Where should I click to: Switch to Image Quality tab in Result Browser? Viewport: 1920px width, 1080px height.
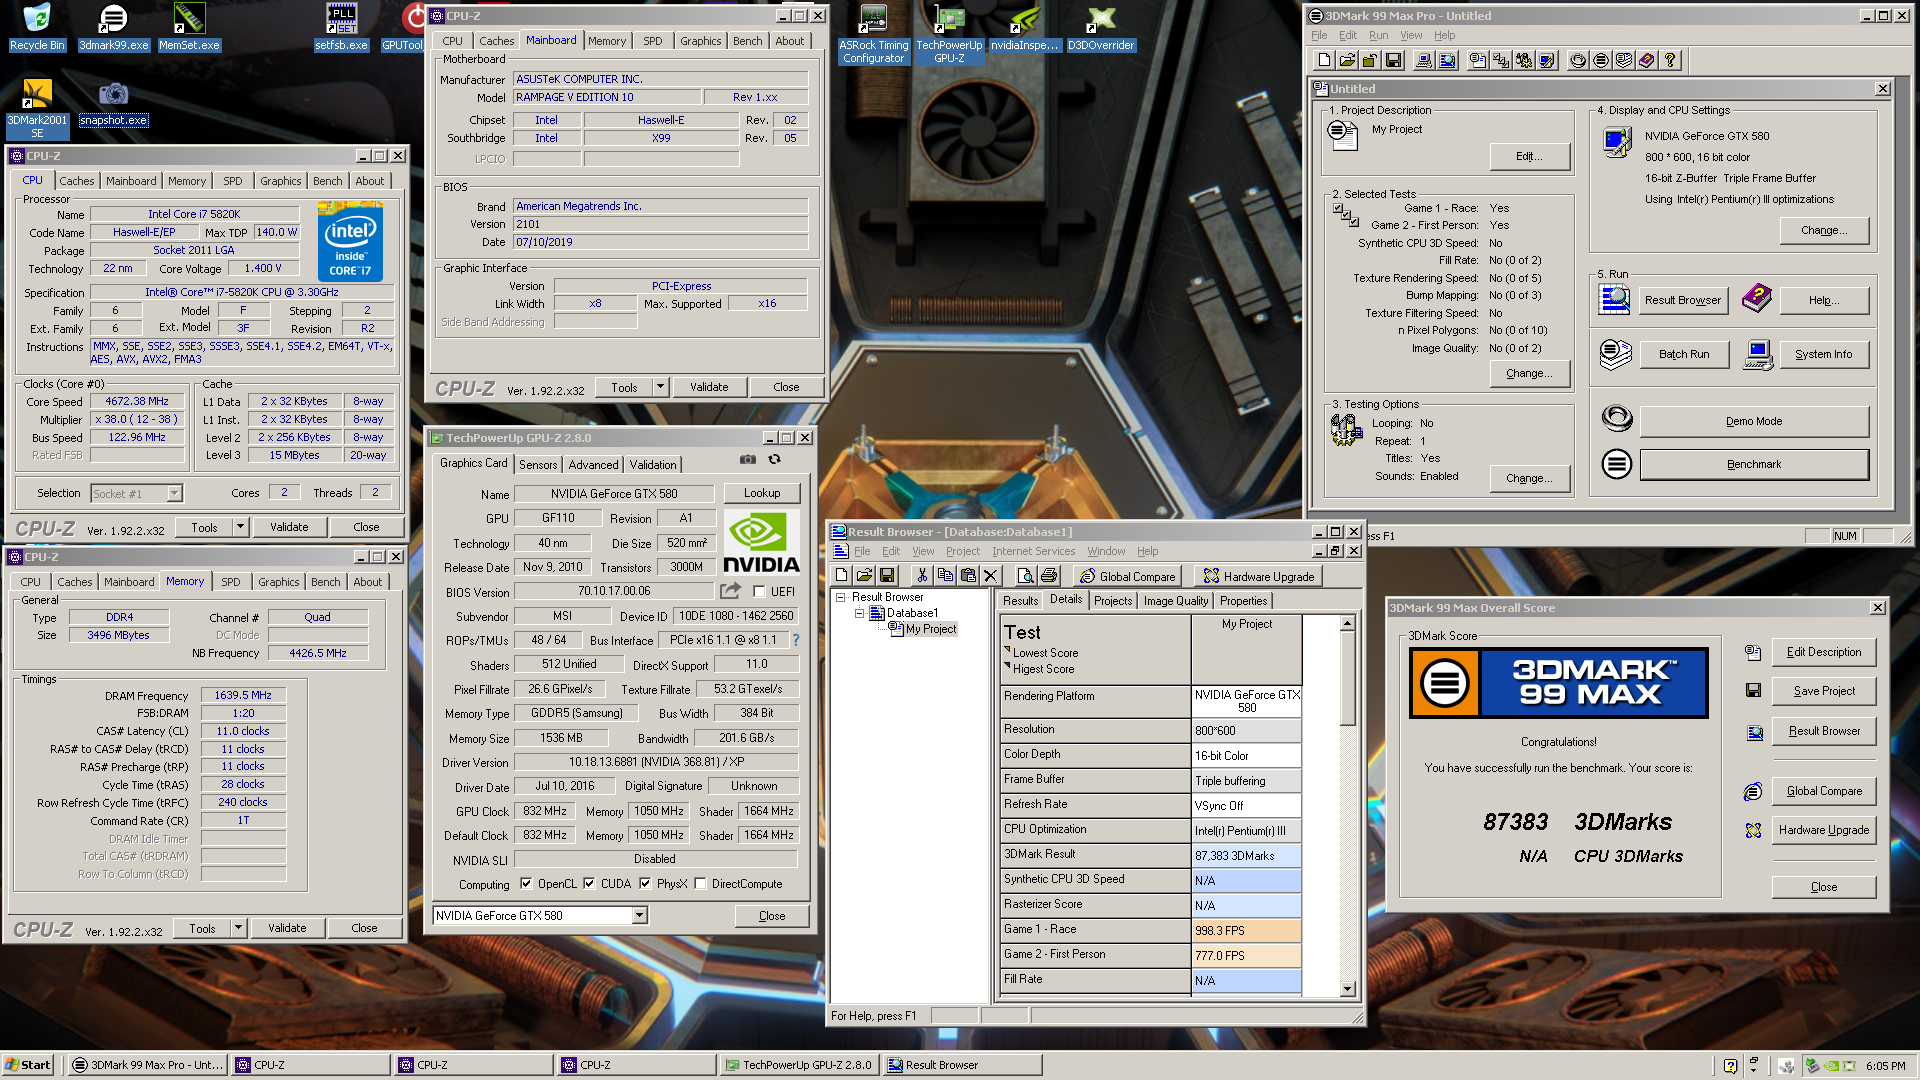click(1176, 601)
